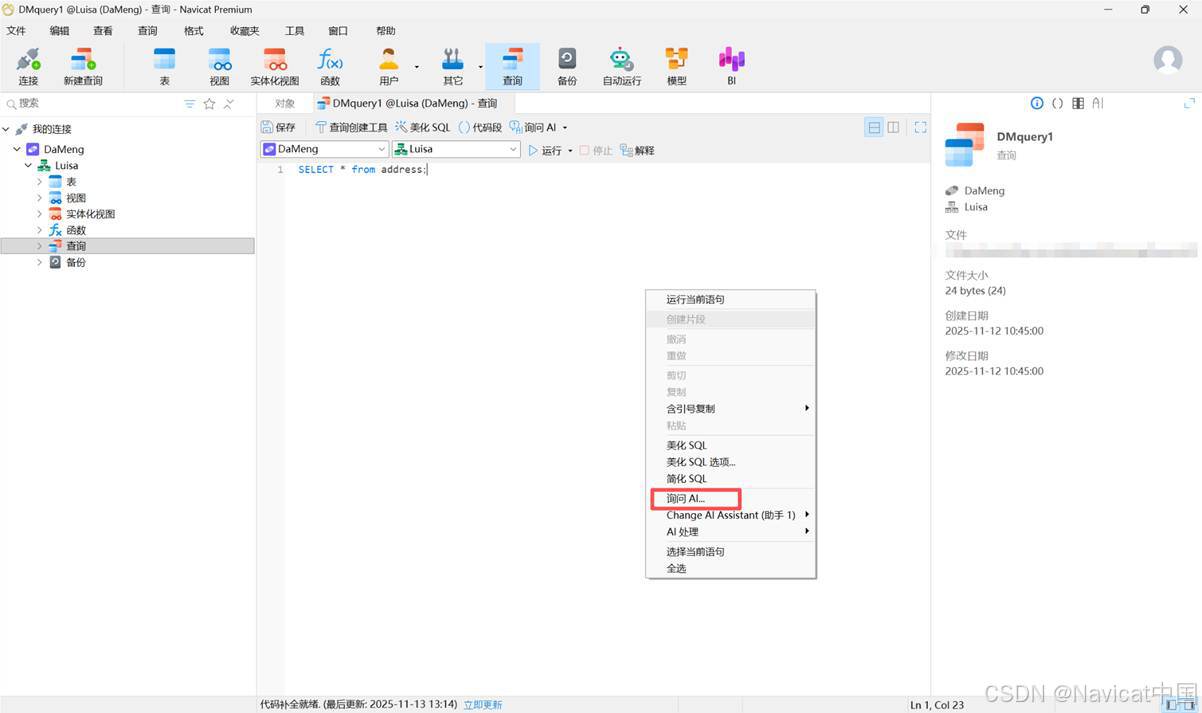This screenshot has height=713, width=1202.
Task: Toggle the left status bar pane button
Action: click(1172, 705)
